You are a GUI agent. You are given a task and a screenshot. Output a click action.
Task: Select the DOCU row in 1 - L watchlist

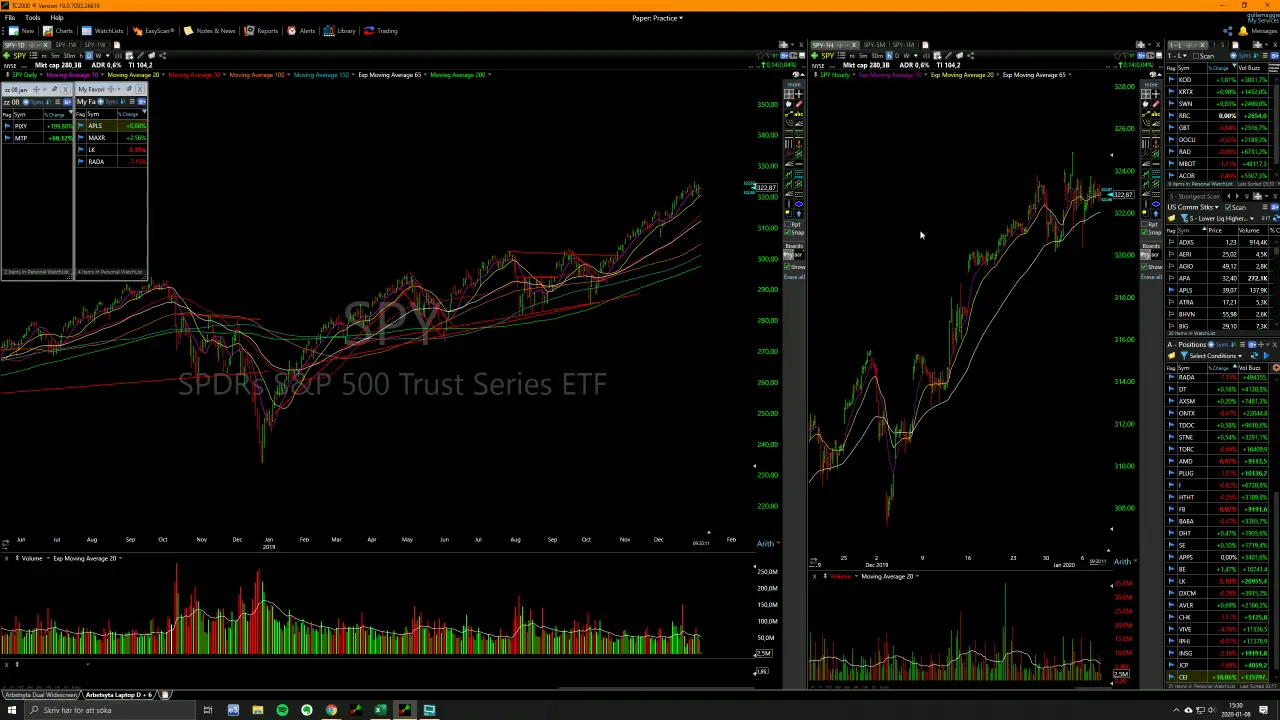tap(1222, 140)
